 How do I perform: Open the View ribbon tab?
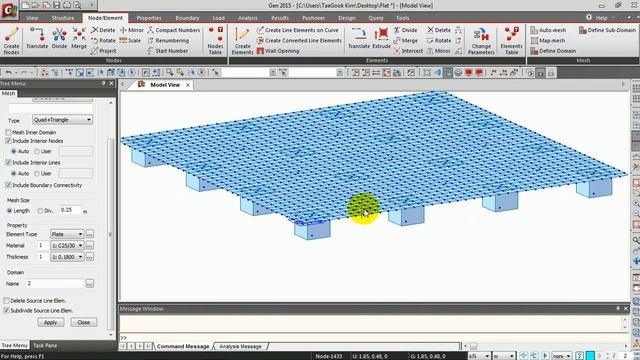tap(32, 18)
